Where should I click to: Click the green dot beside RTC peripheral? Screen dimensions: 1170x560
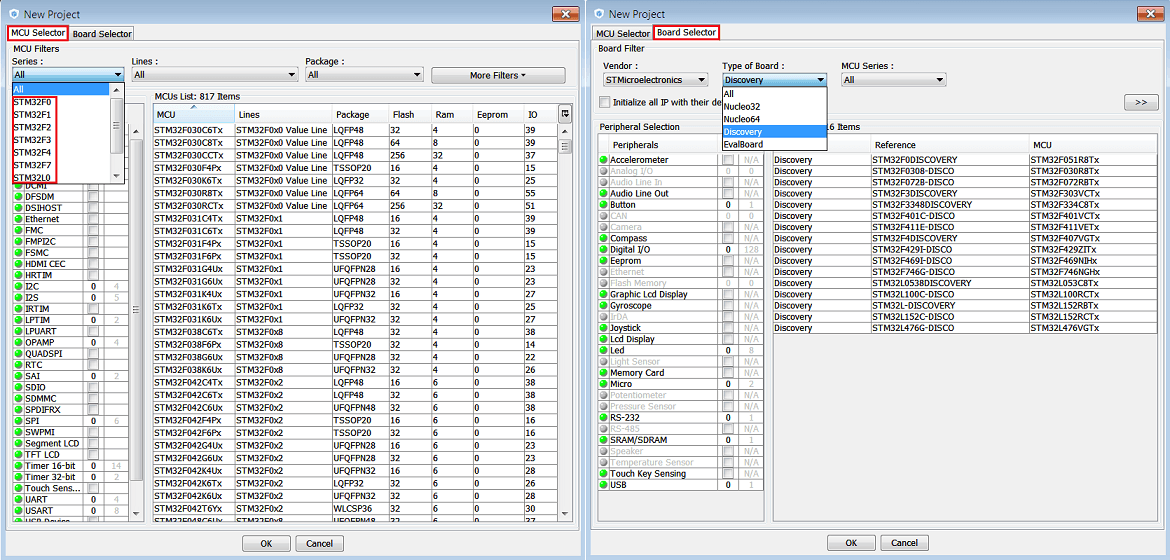click(19, 365)
